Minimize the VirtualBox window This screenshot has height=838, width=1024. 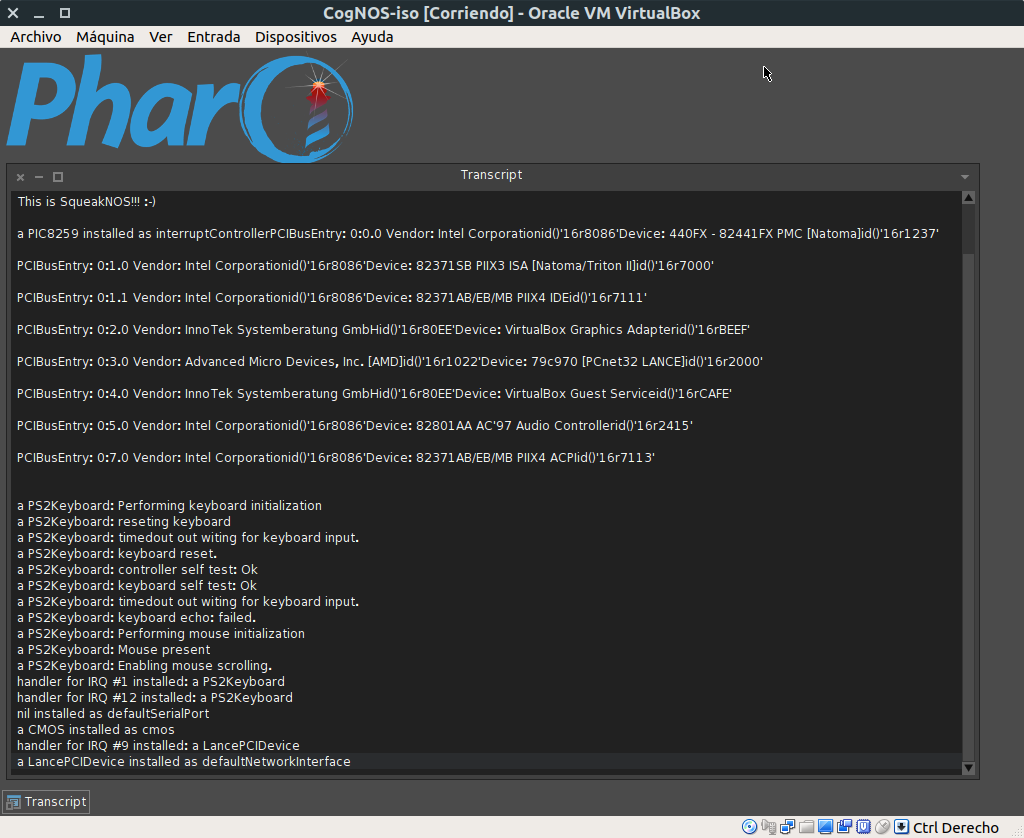pos(39,13)
